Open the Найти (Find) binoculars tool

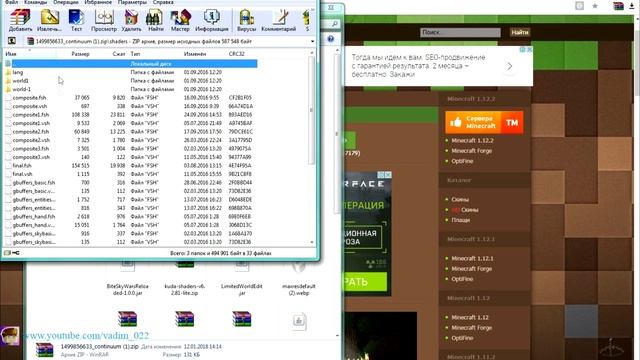[x=155, y=20]
